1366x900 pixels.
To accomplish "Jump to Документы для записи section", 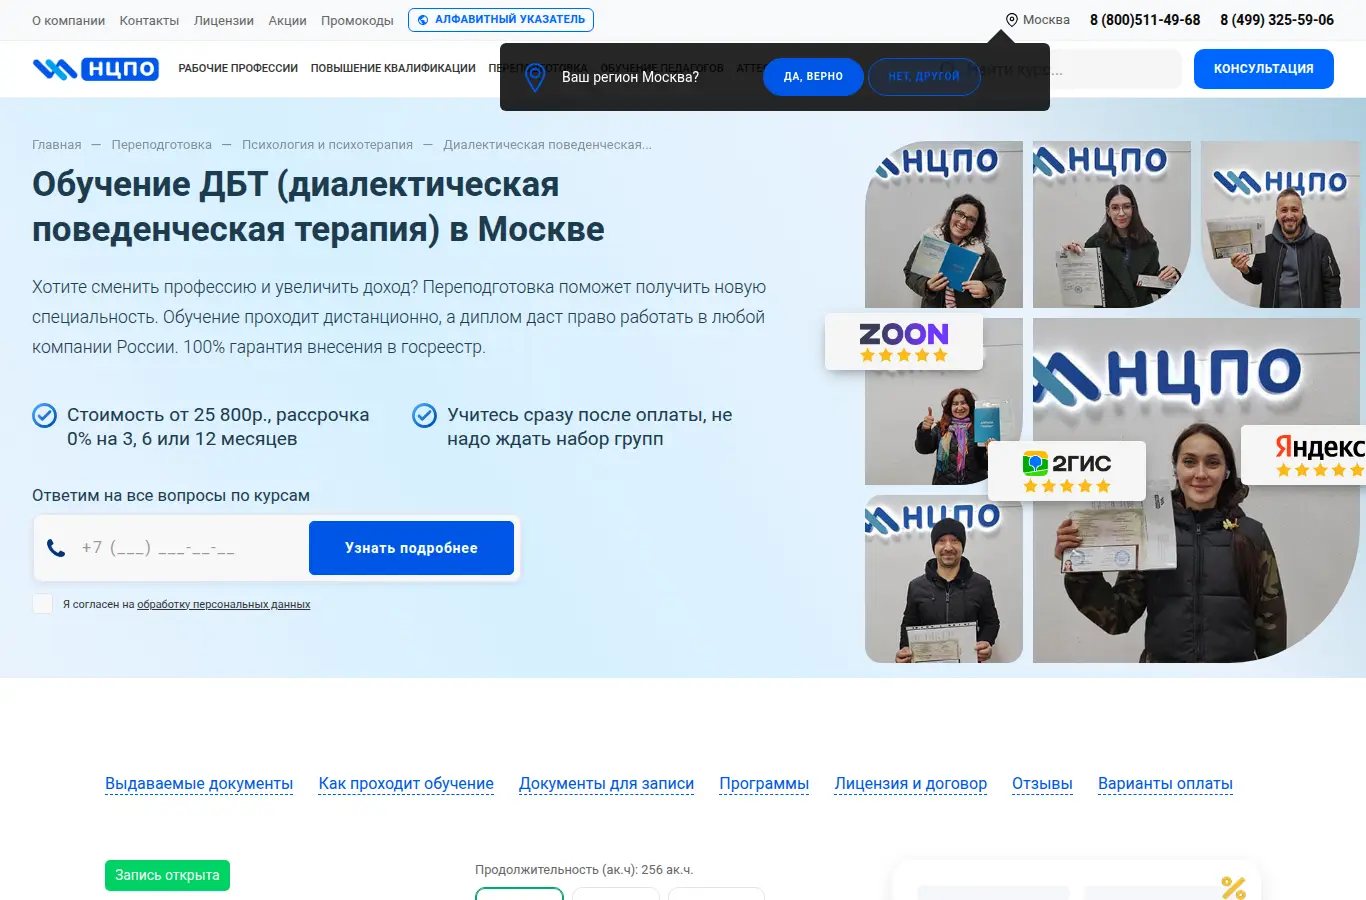I will click(606, 784).
